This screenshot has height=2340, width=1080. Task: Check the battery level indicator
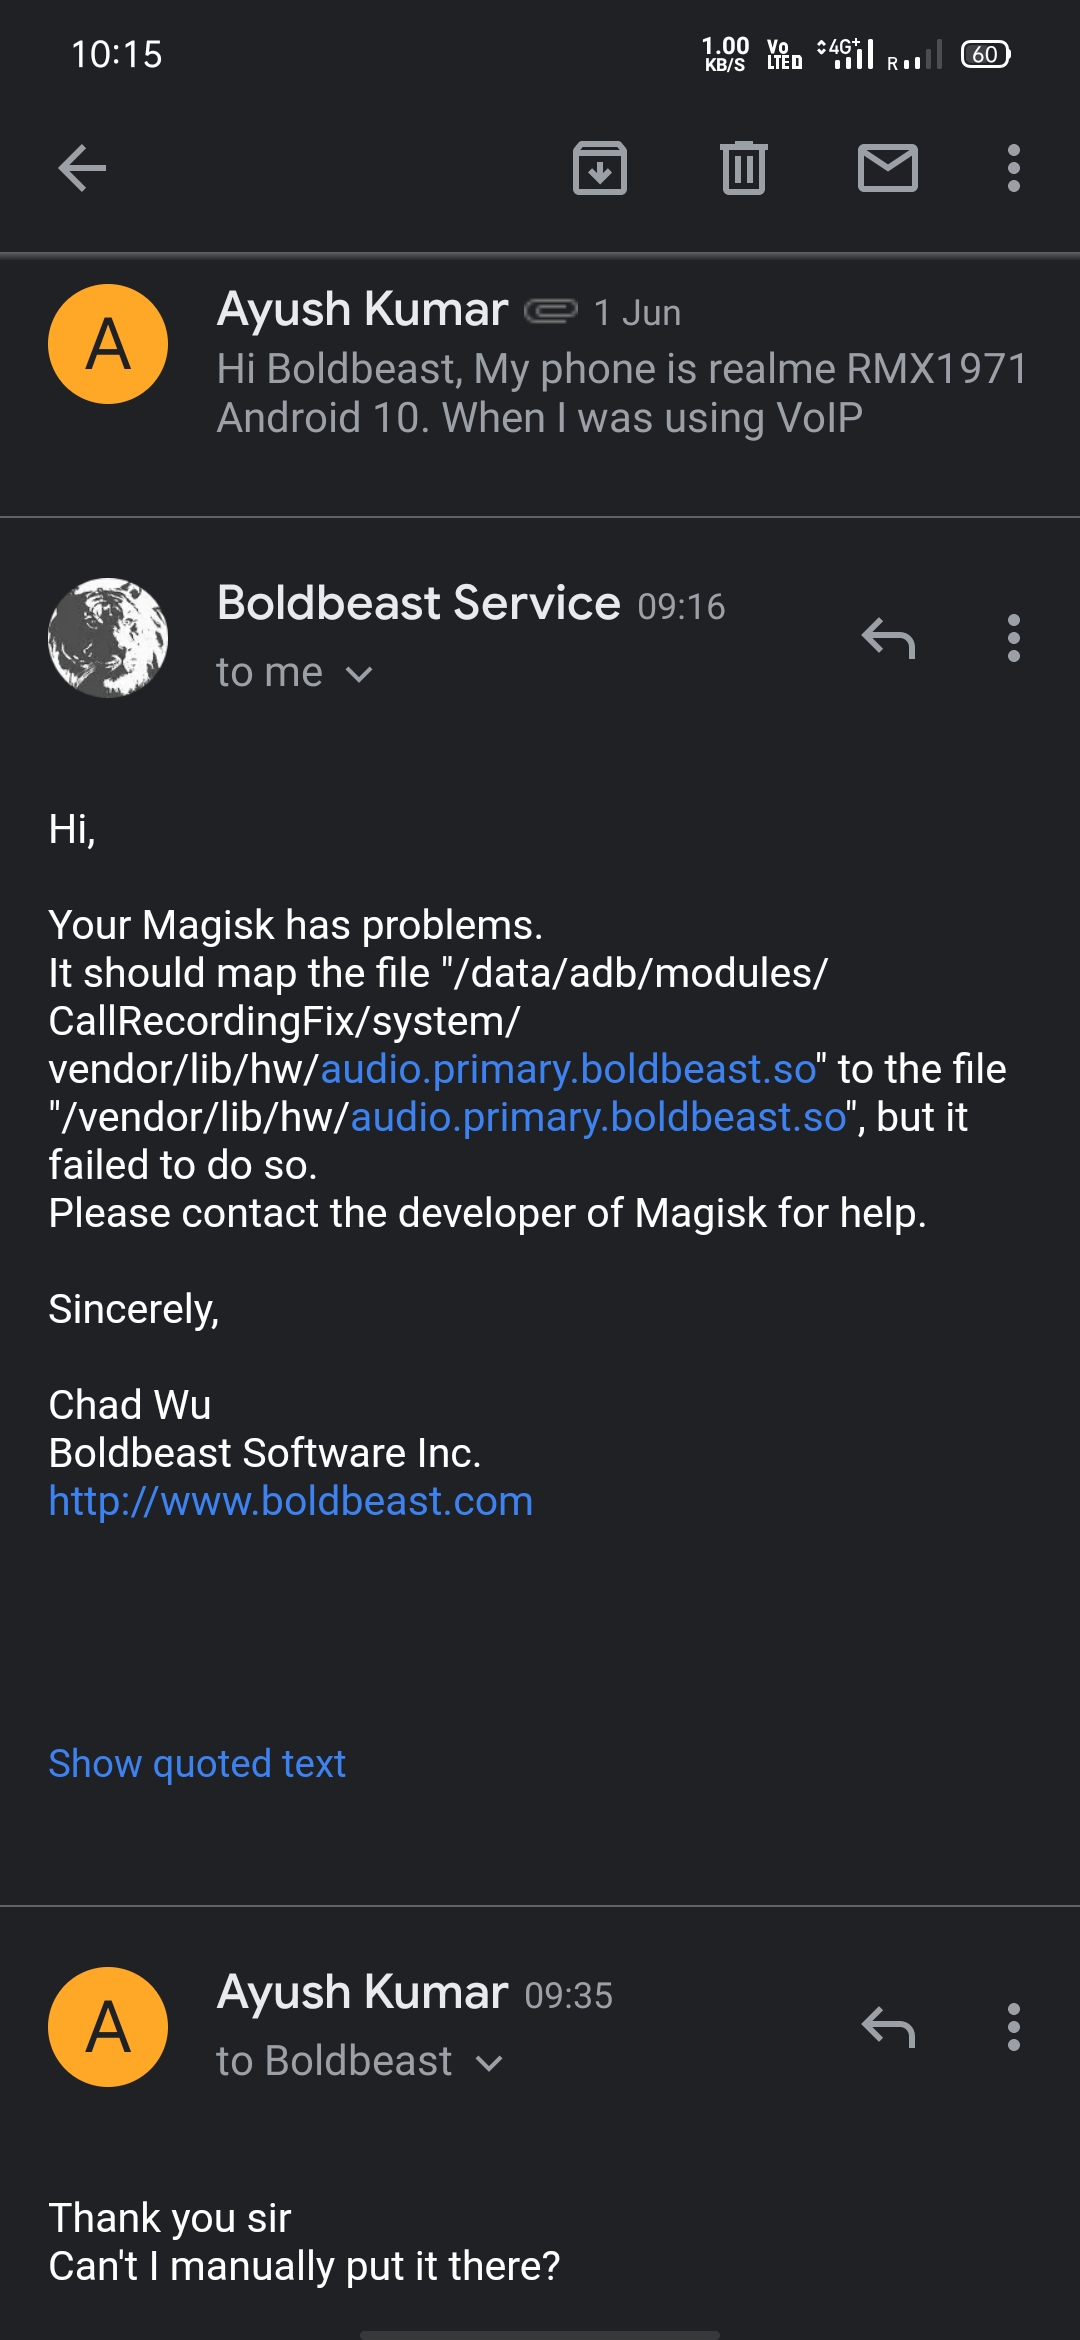tap(985, 55)
